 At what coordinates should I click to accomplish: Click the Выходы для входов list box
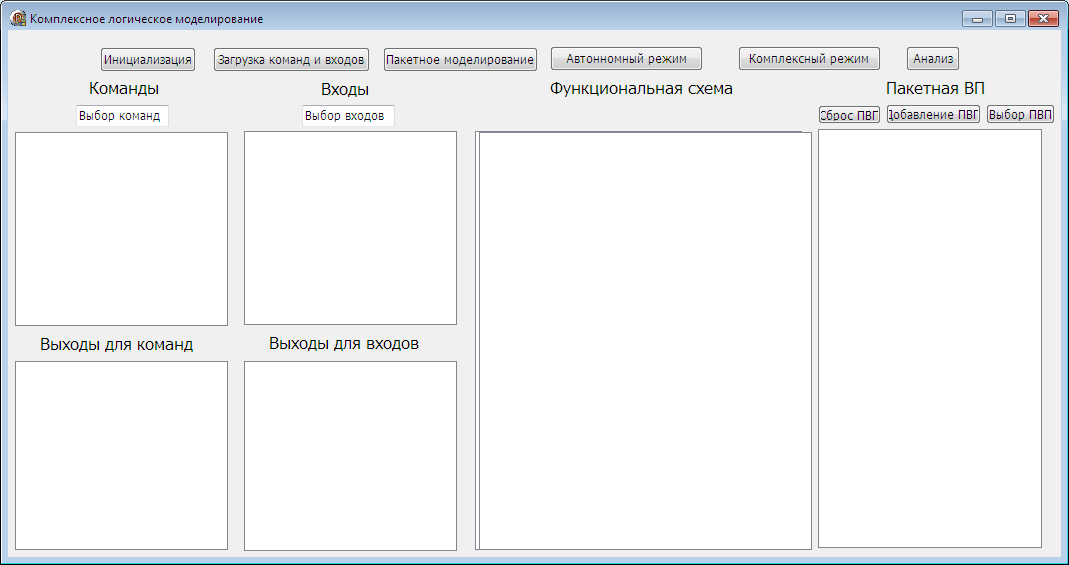coord(350,455)
